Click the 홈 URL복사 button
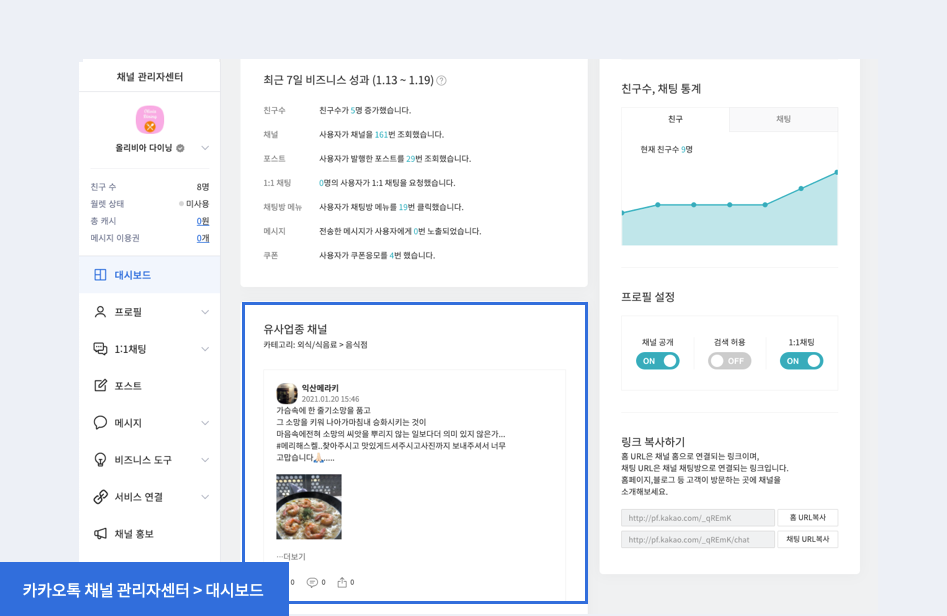947x616 pixels. [807, 518]
